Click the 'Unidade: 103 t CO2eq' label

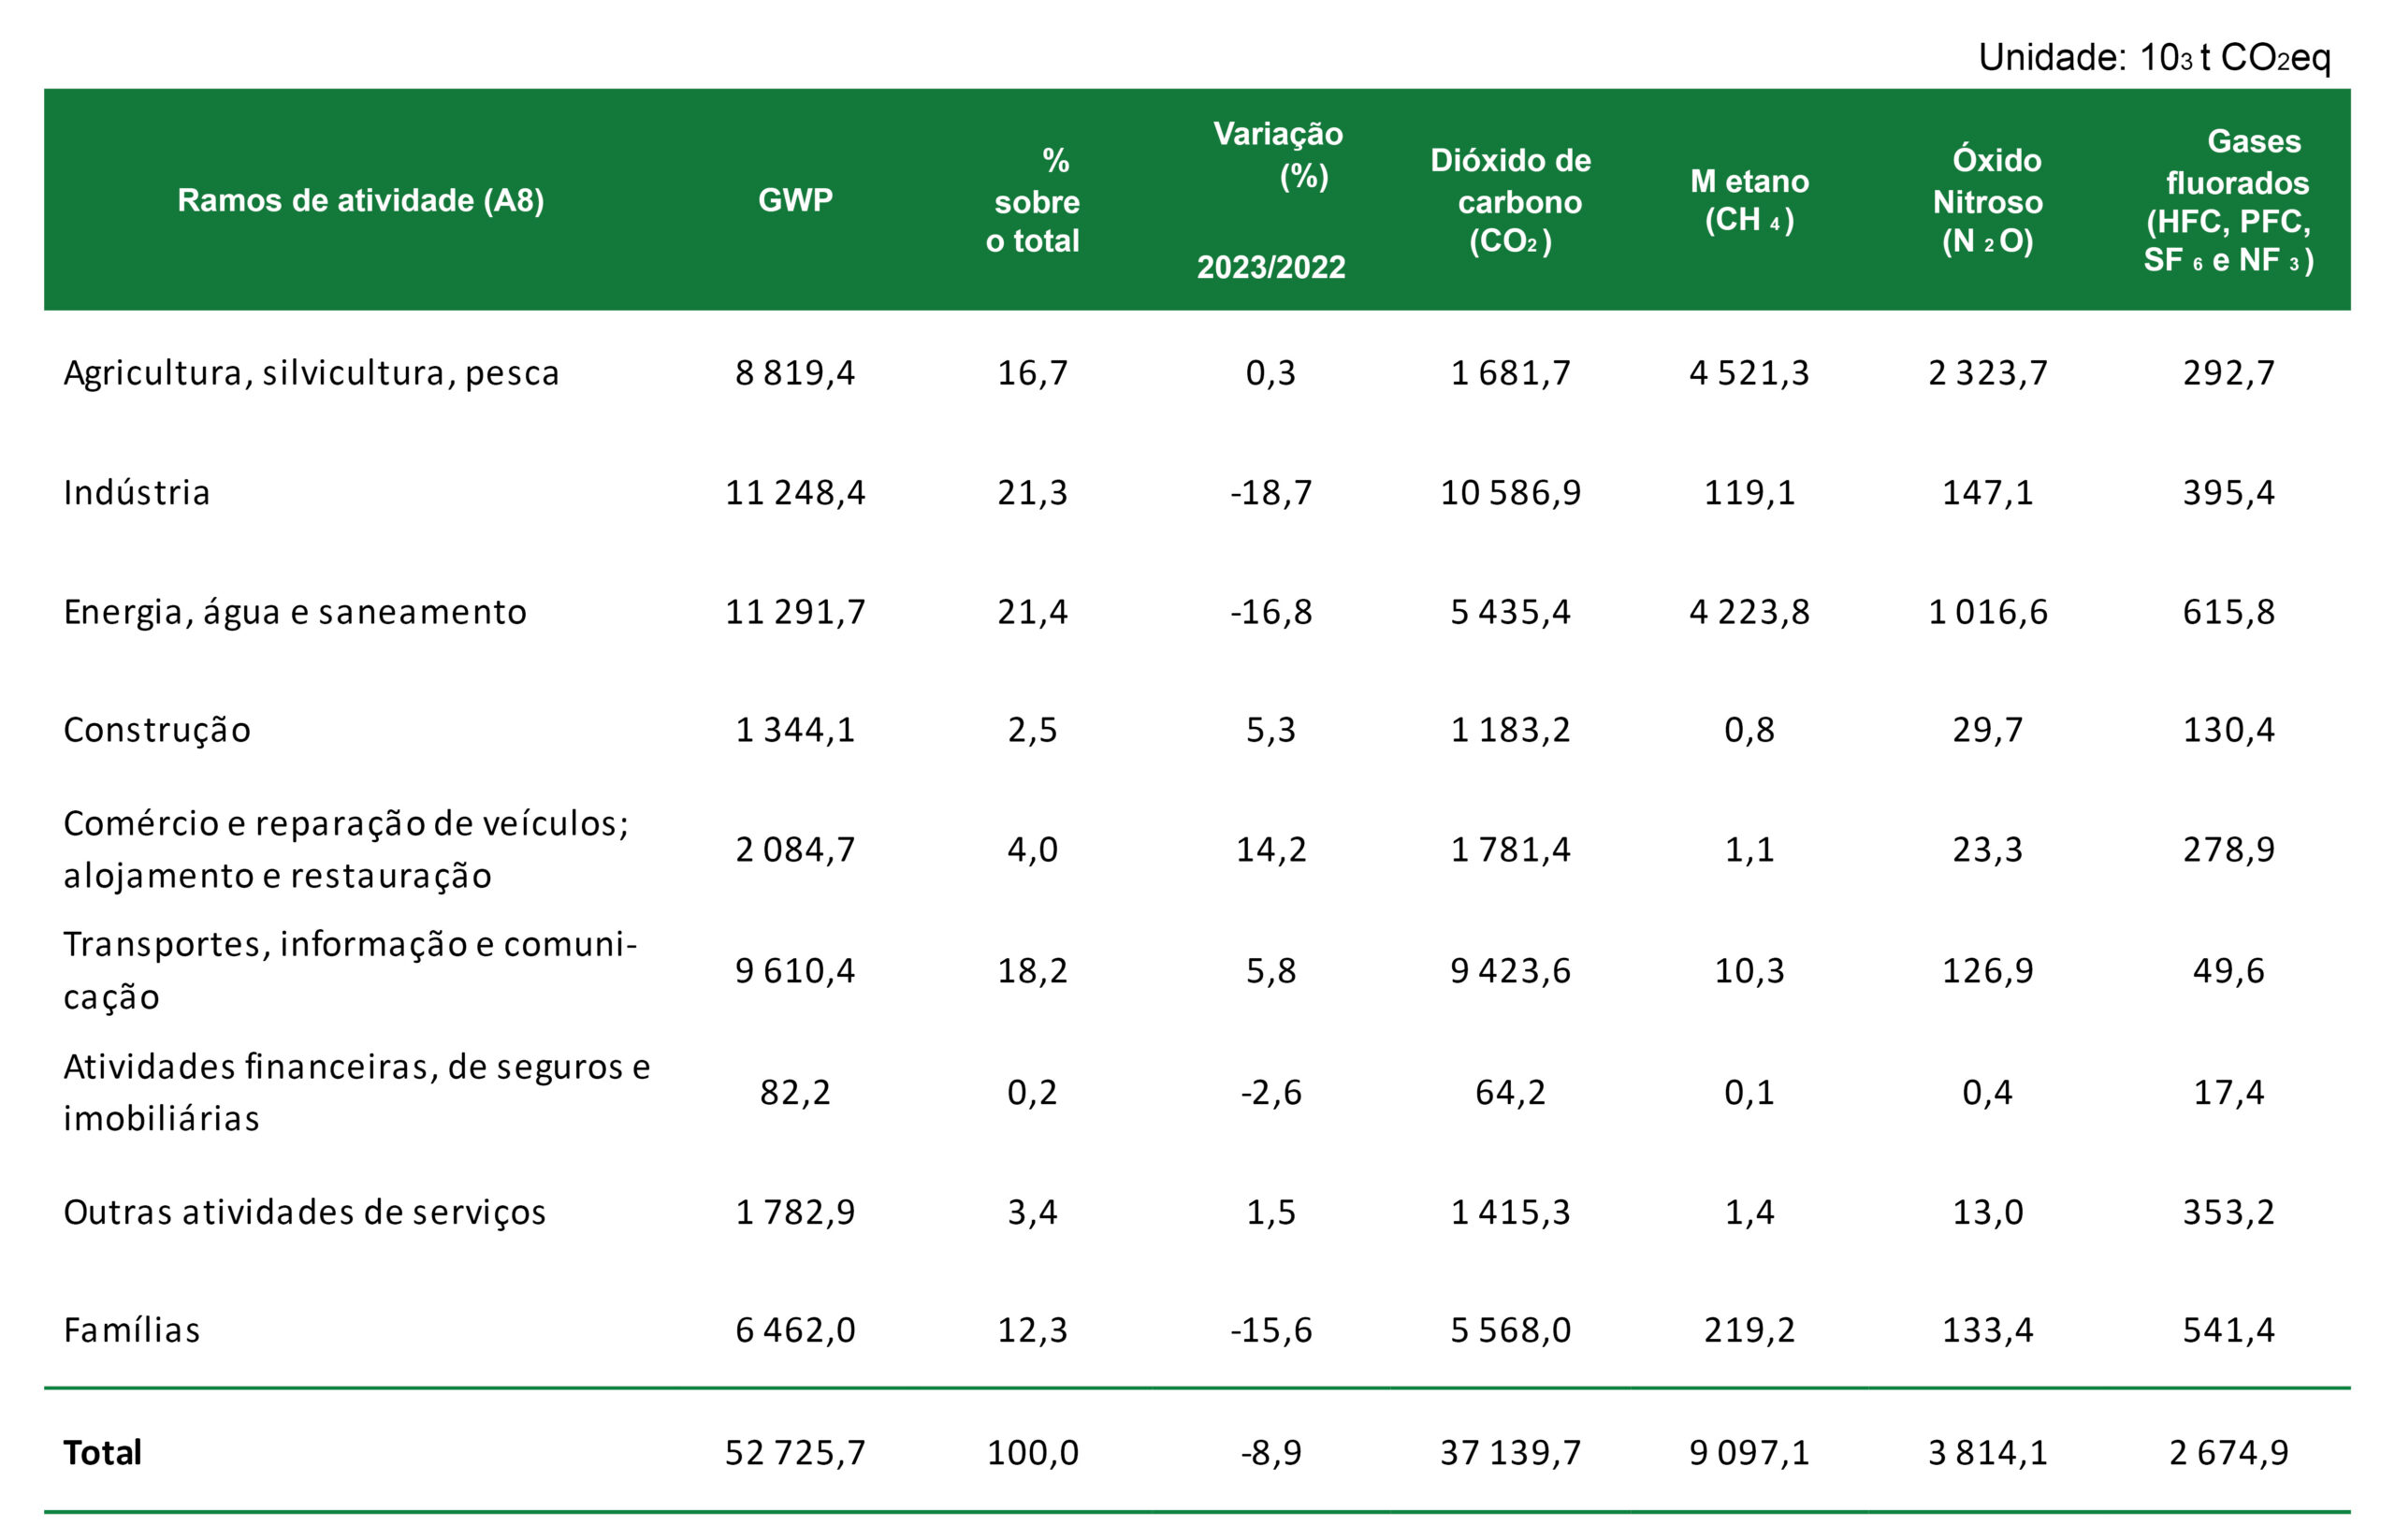2154,58
